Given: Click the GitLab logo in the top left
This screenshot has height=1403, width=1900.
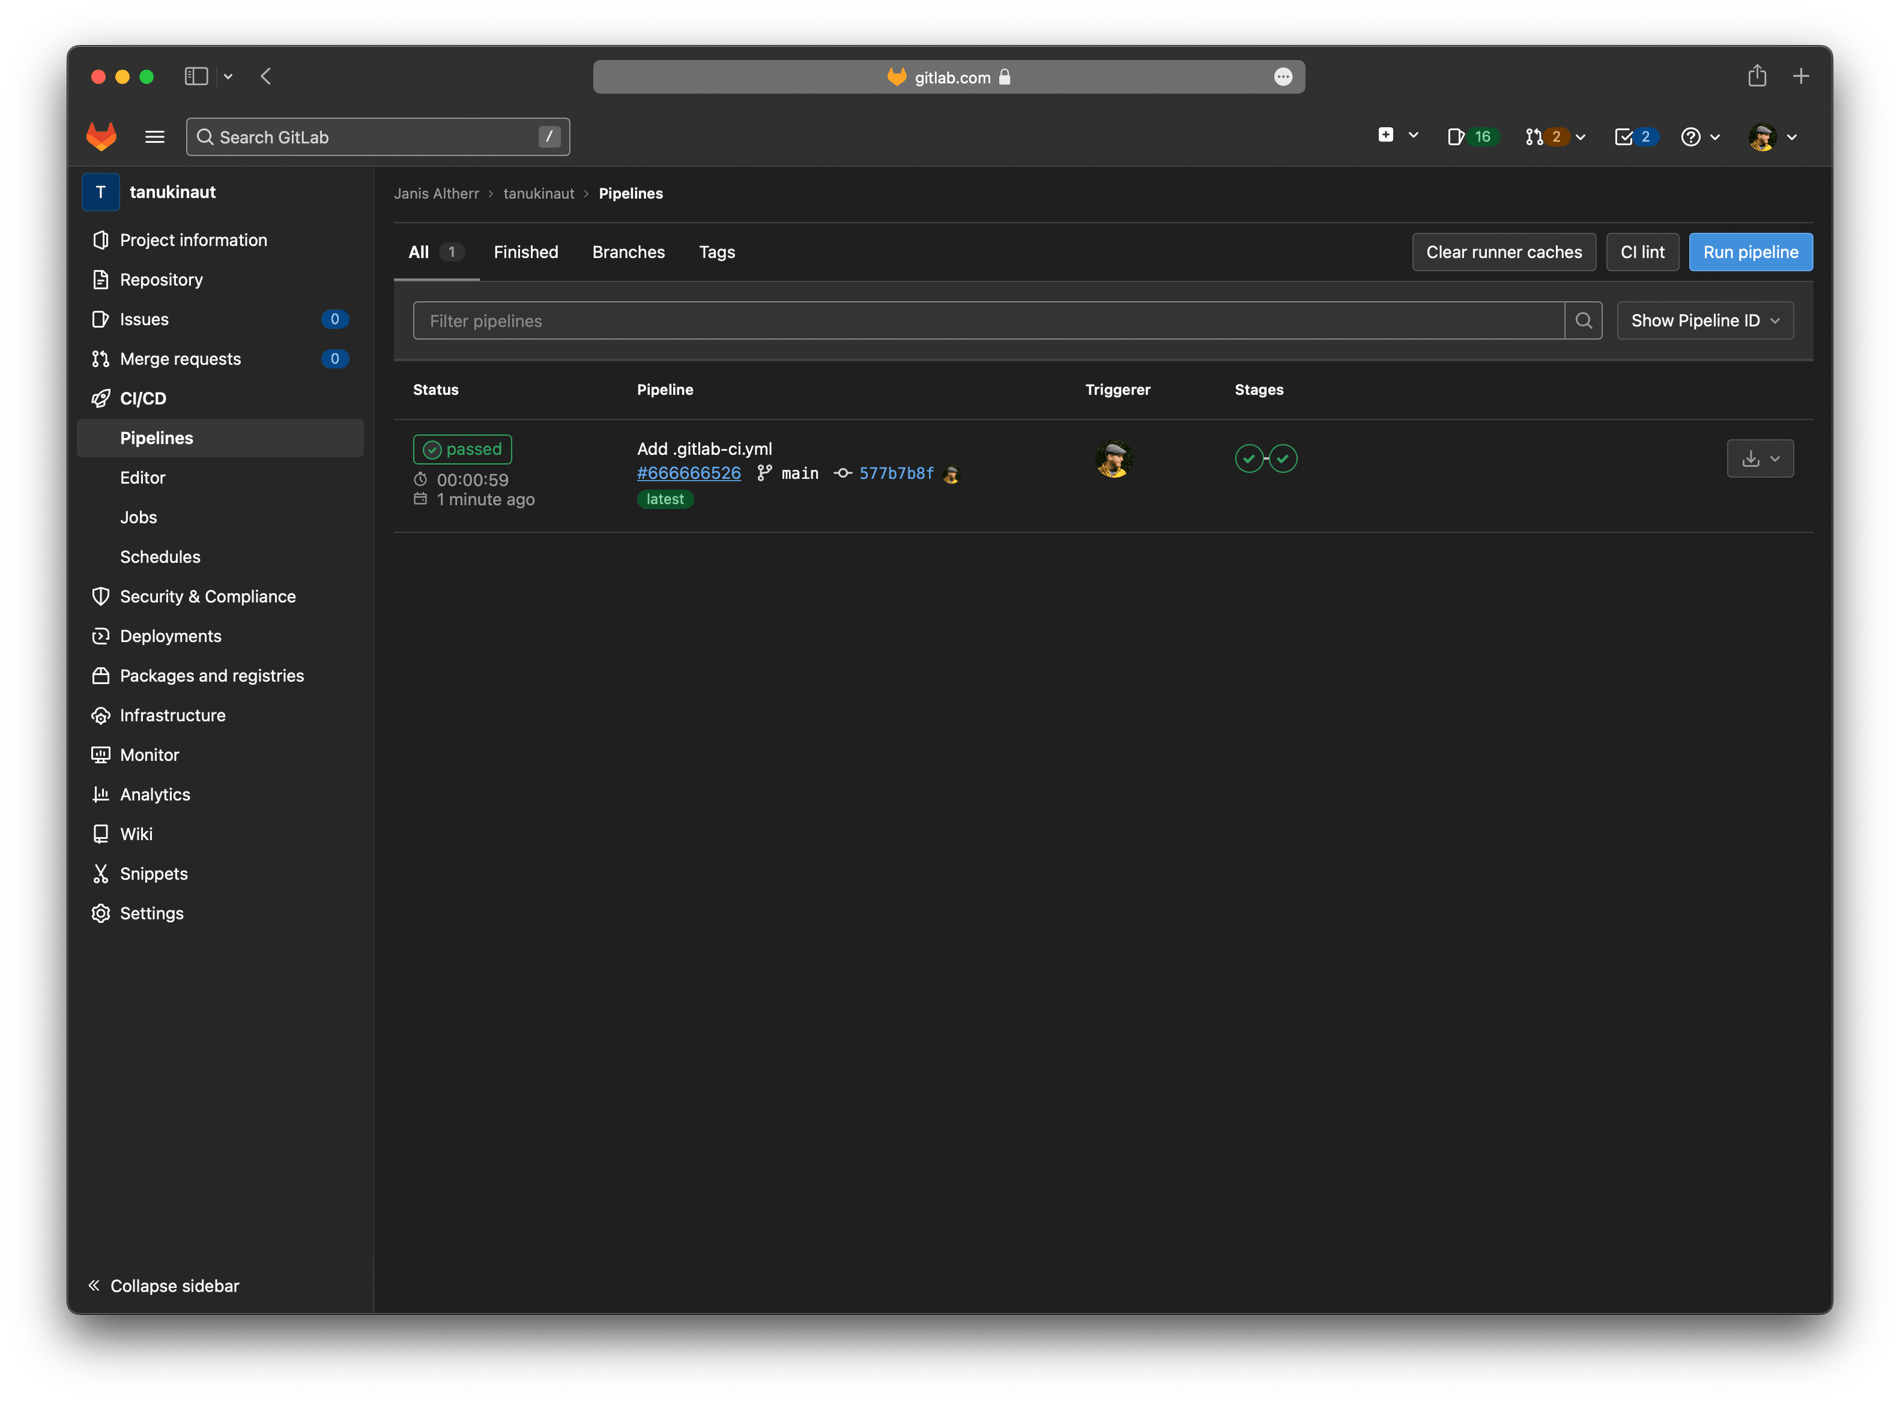Looking at the screenshot, I should click(101, 137).
